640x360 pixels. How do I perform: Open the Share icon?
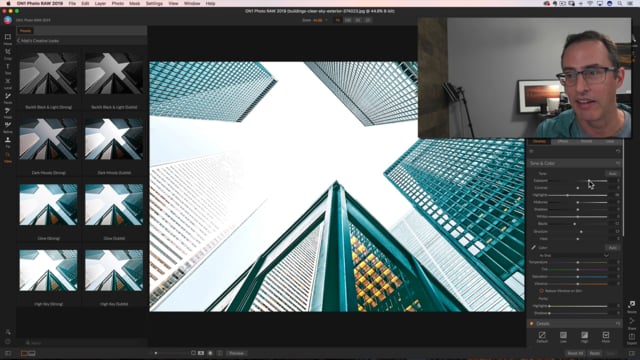click(631, 322)
